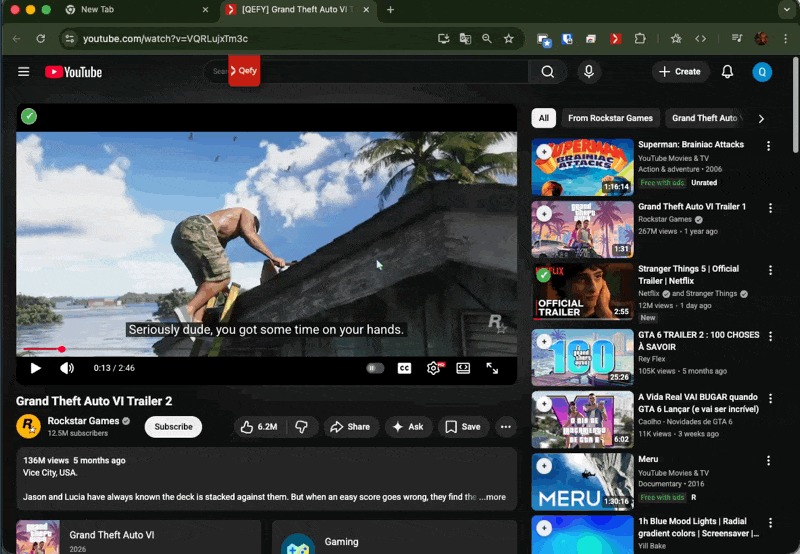Dislike the video
The width and height of the screenshot is (800, 554).
click(302, 427)
